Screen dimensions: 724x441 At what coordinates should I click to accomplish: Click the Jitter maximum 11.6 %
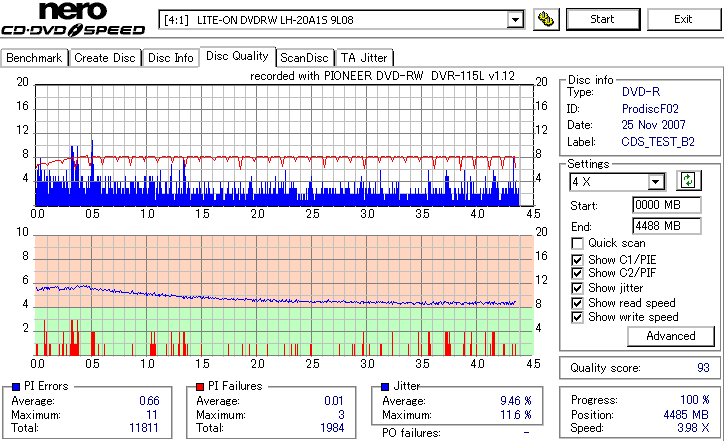click(x=516, y=415)
